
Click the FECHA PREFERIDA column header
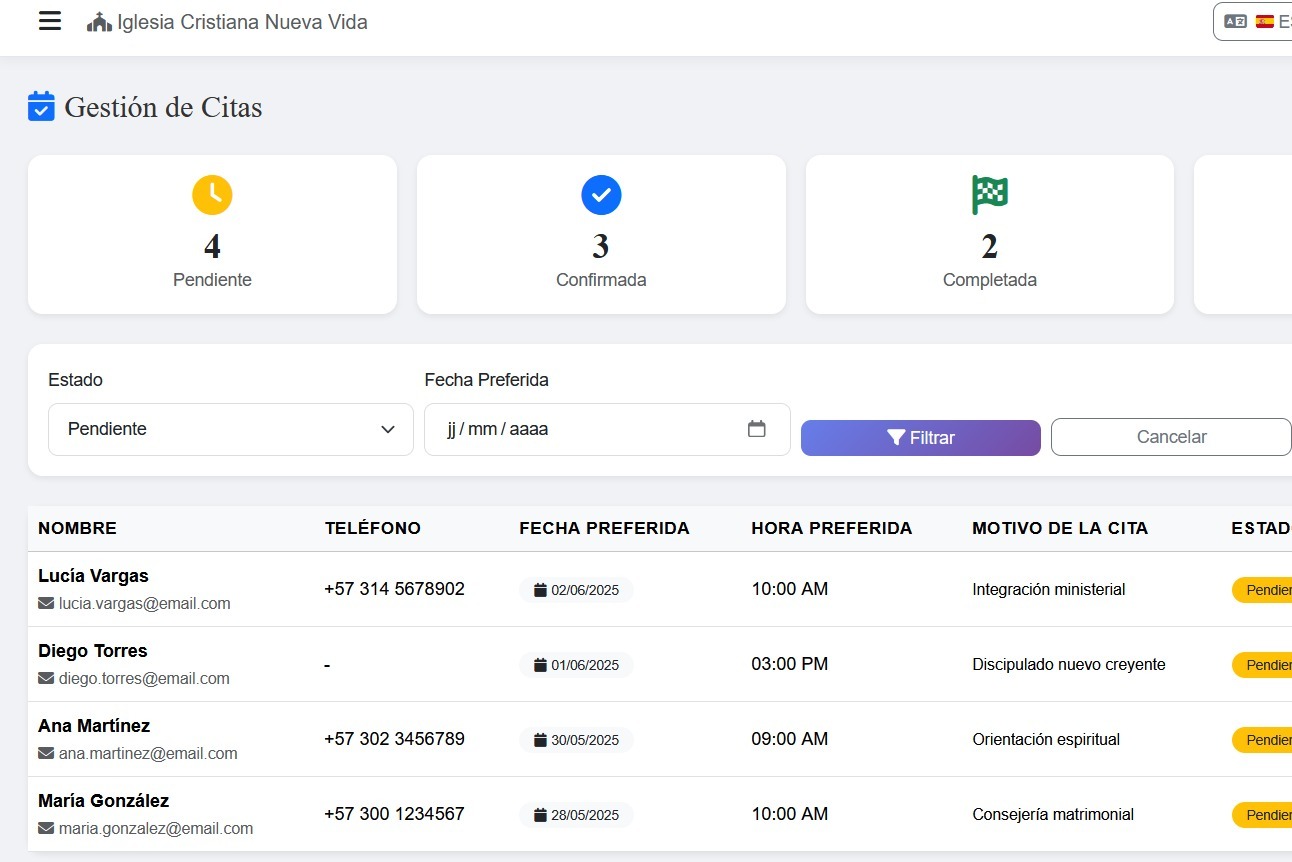pyautogui.click(x=604, y=528)
